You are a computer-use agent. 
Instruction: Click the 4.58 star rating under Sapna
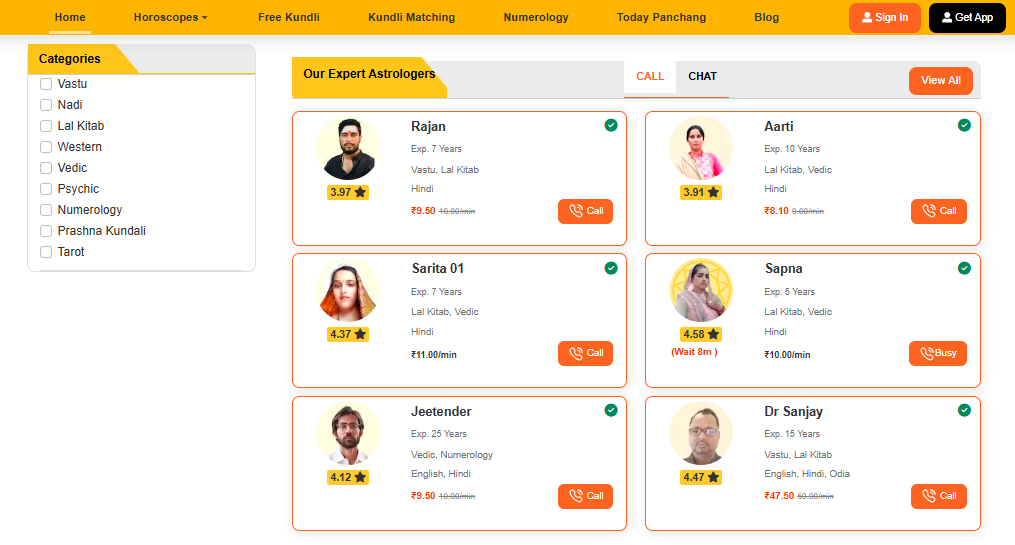[701, 334]
